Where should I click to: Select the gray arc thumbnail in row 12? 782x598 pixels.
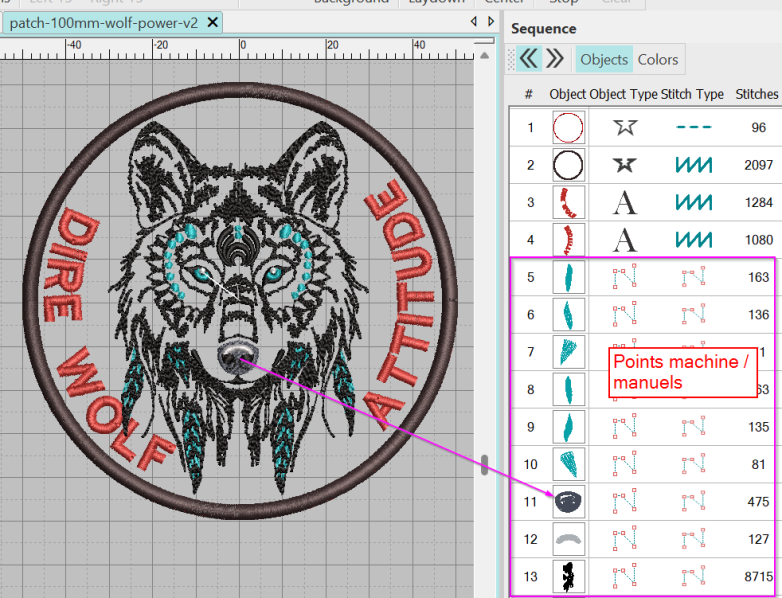click(569, 539)
